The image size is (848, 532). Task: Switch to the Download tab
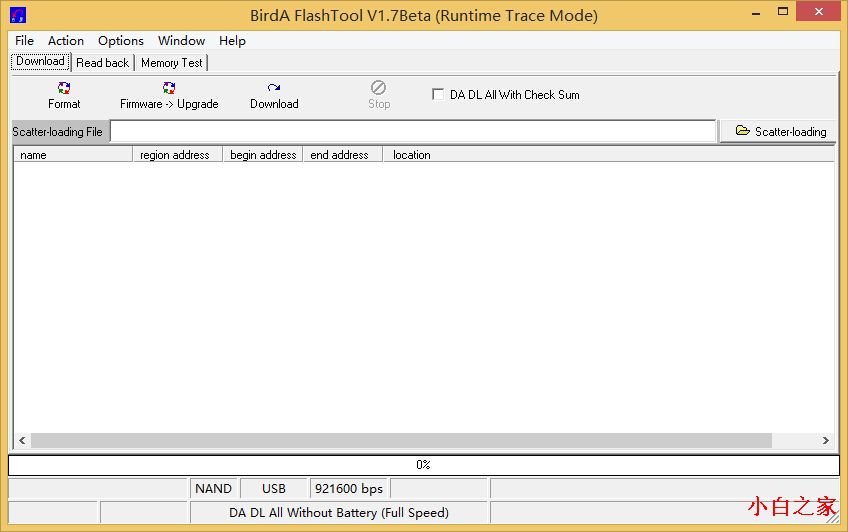[x=41, y=62]
